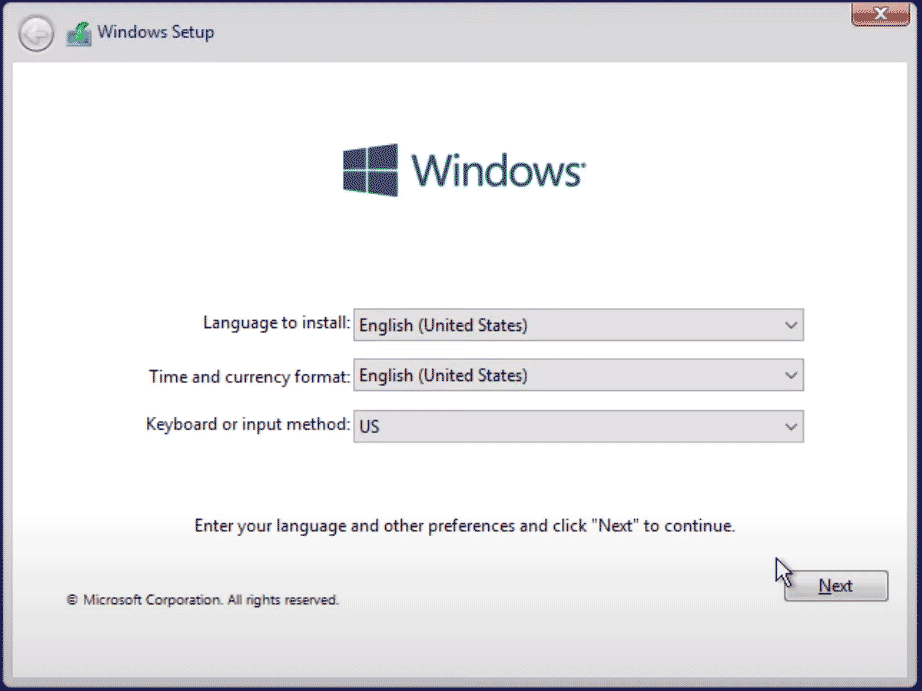The width and height of the screenshot is (922, 691).
Task: Click the Windows Setup installer icon
Action: 78,34
